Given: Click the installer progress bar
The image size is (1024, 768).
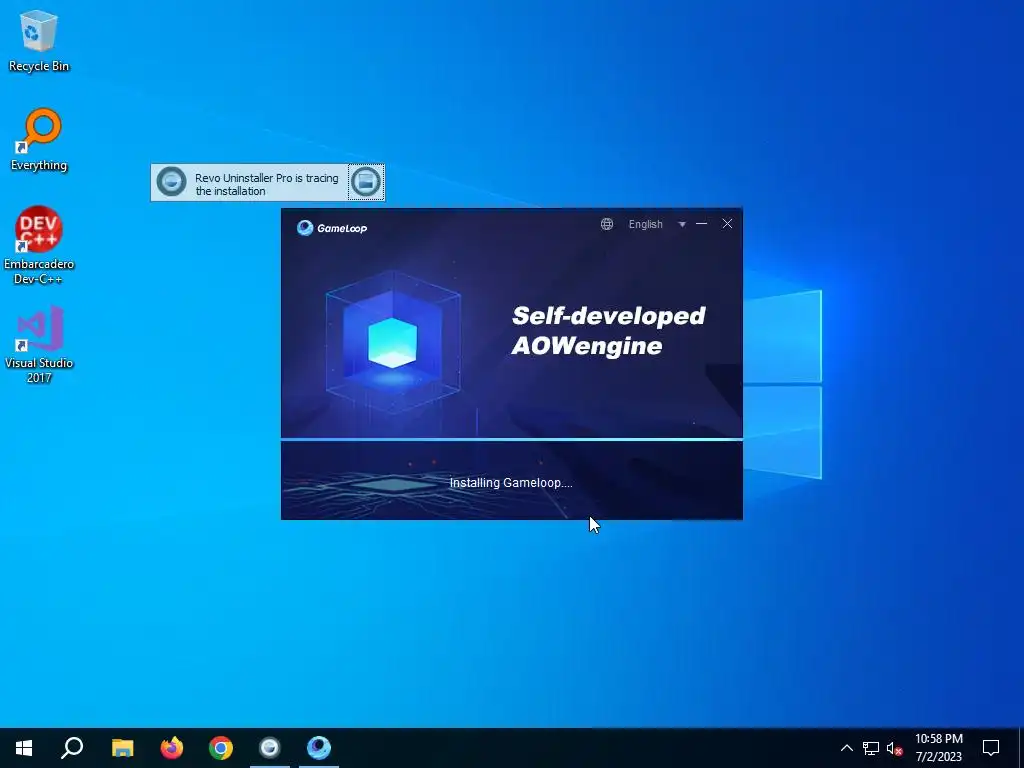Looking at the screenshot, I should pyautogui.click(x=511, y=440).
